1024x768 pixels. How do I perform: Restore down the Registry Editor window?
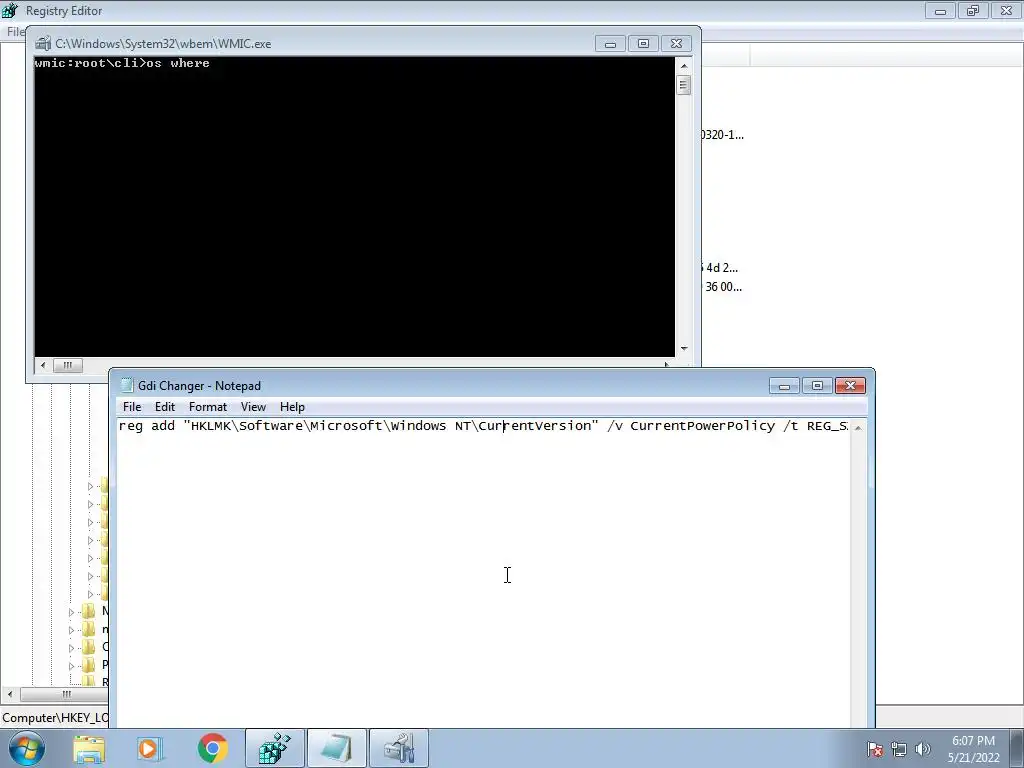coord(973,10)
